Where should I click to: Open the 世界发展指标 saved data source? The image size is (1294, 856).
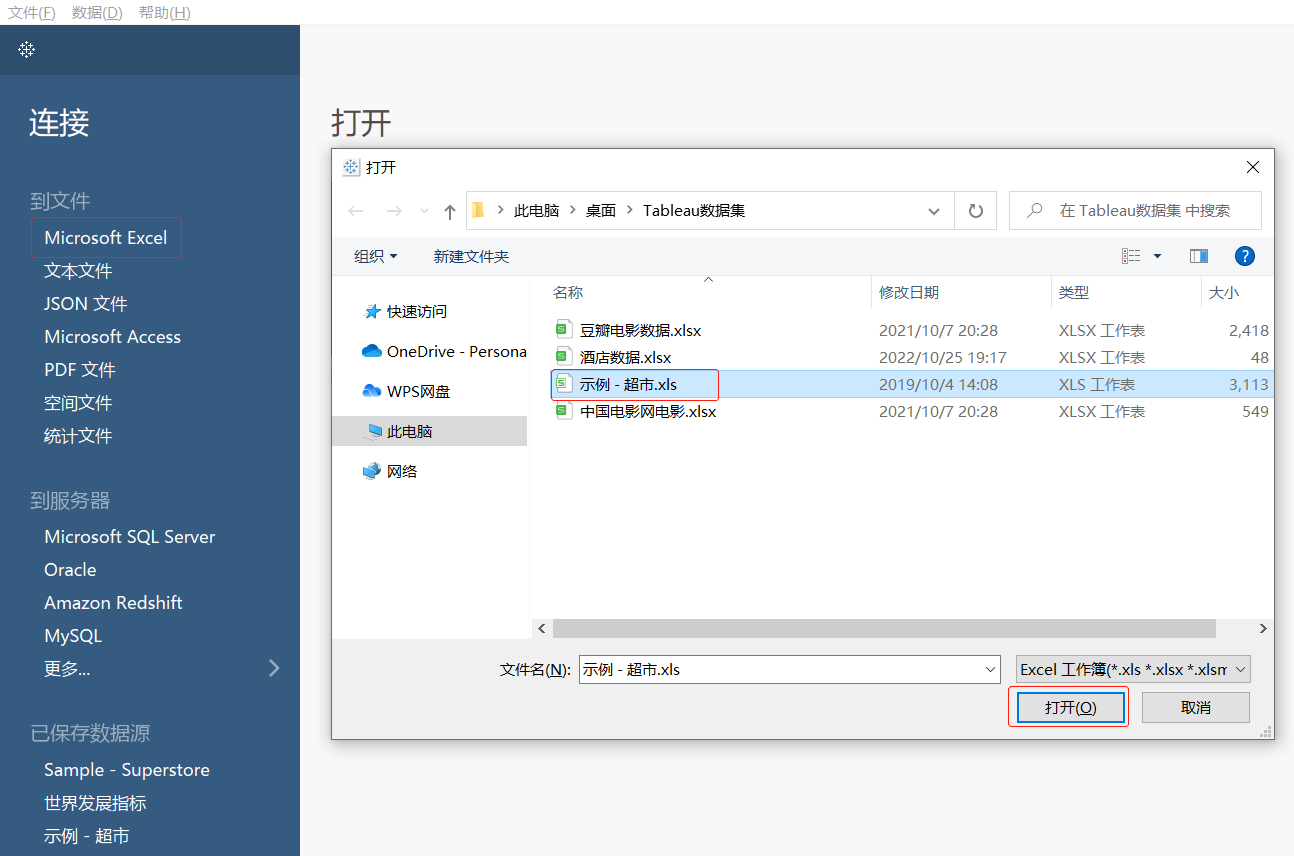click(95, 803)
